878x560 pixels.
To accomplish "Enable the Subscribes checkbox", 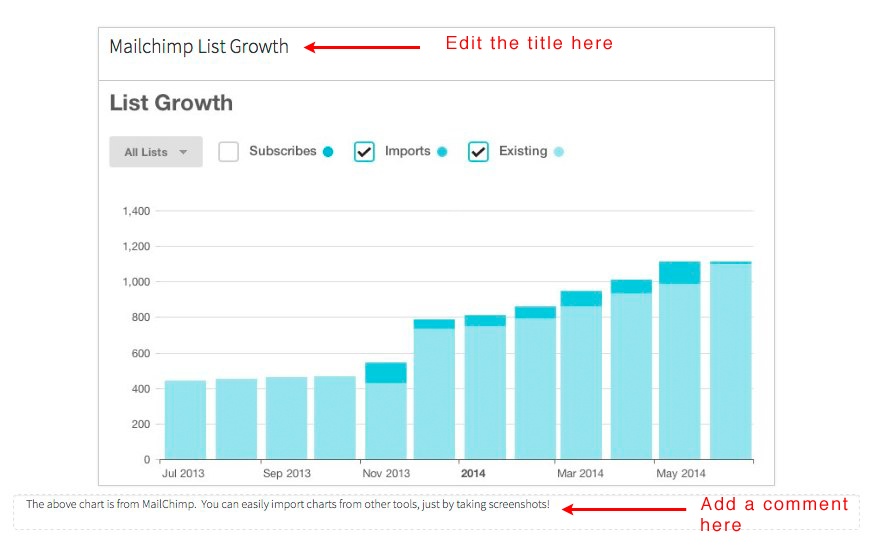I will tap(228, 152).
